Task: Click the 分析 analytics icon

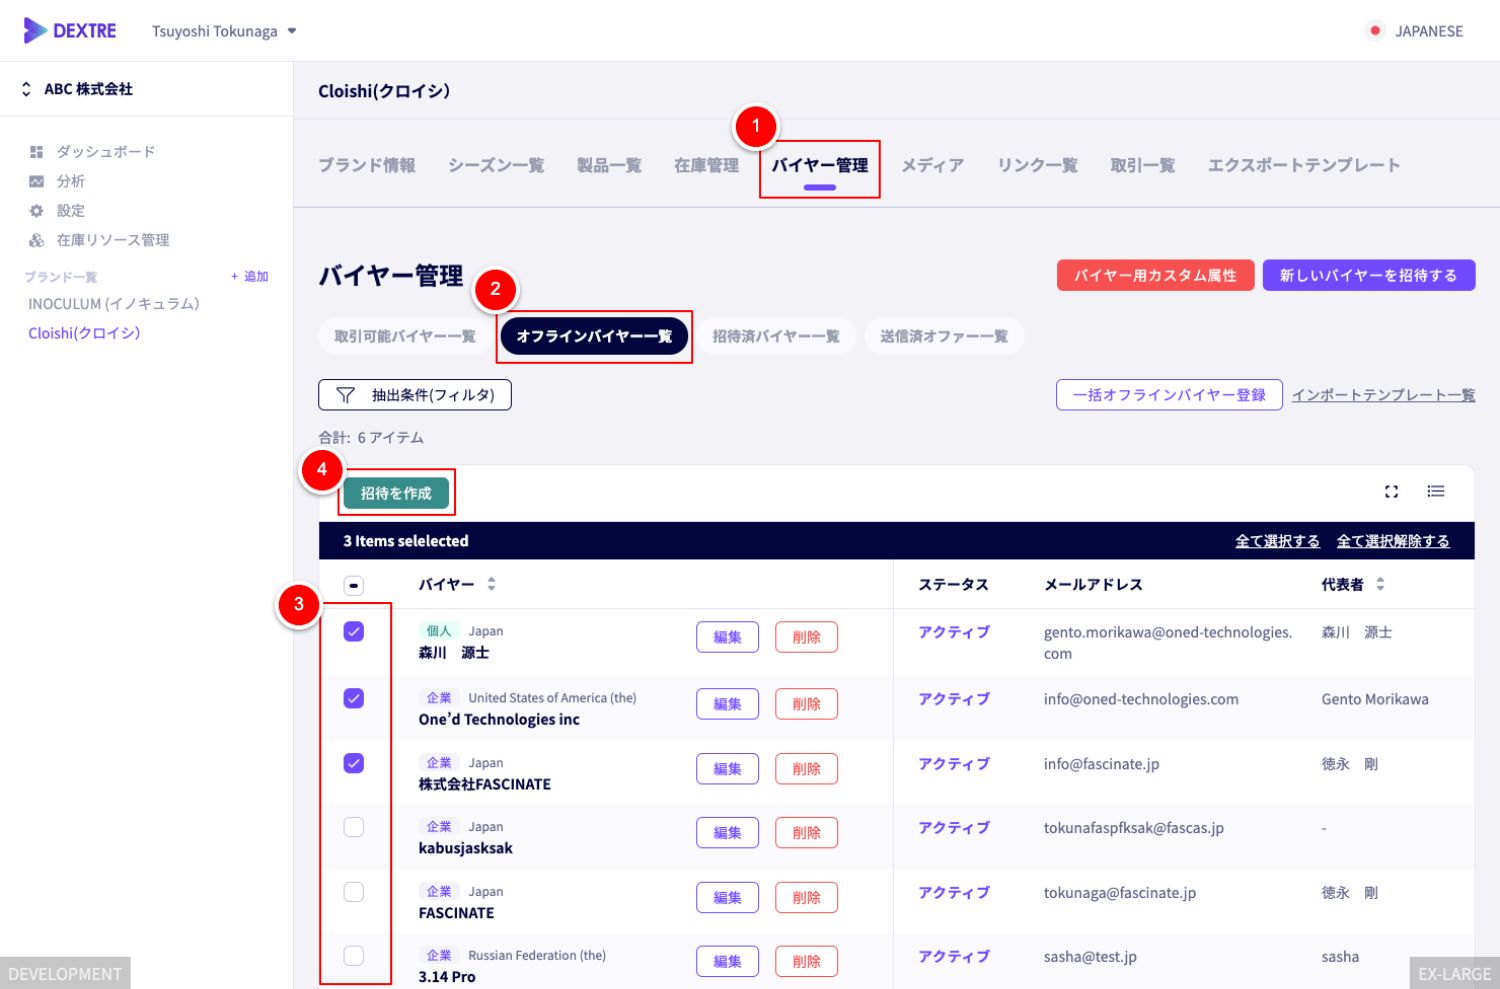Action: [x=37, y=181]
